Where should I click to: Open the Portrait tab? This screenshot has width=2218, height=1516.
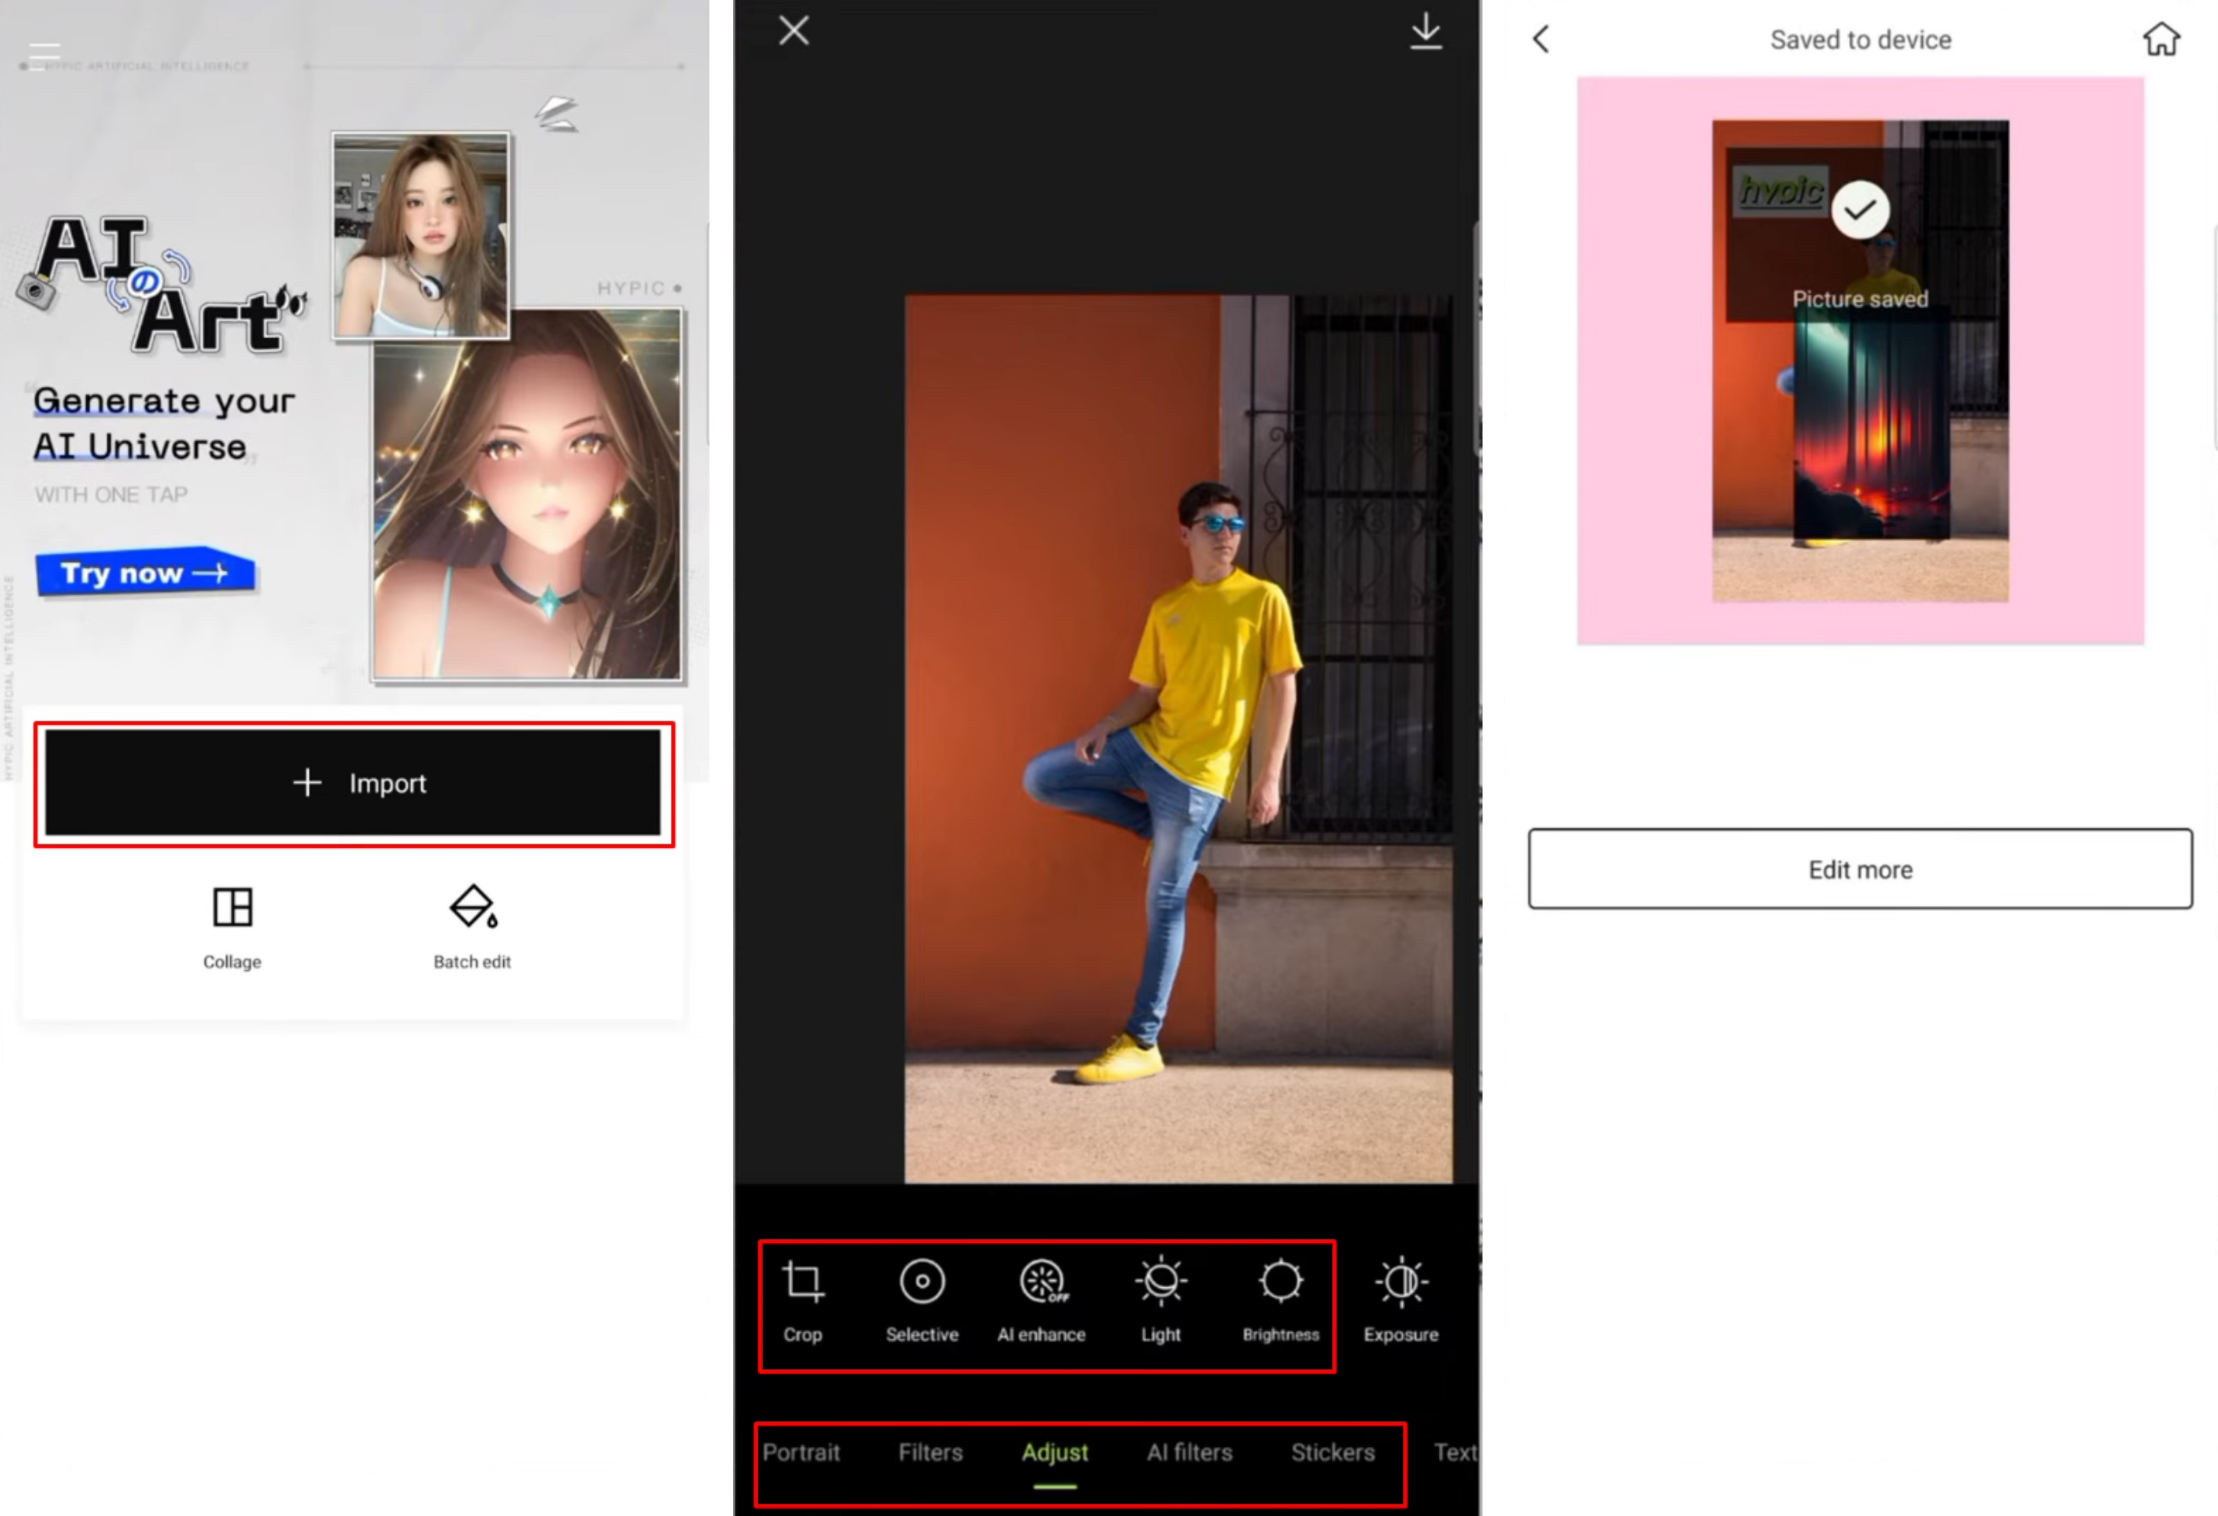[801, 1452]
